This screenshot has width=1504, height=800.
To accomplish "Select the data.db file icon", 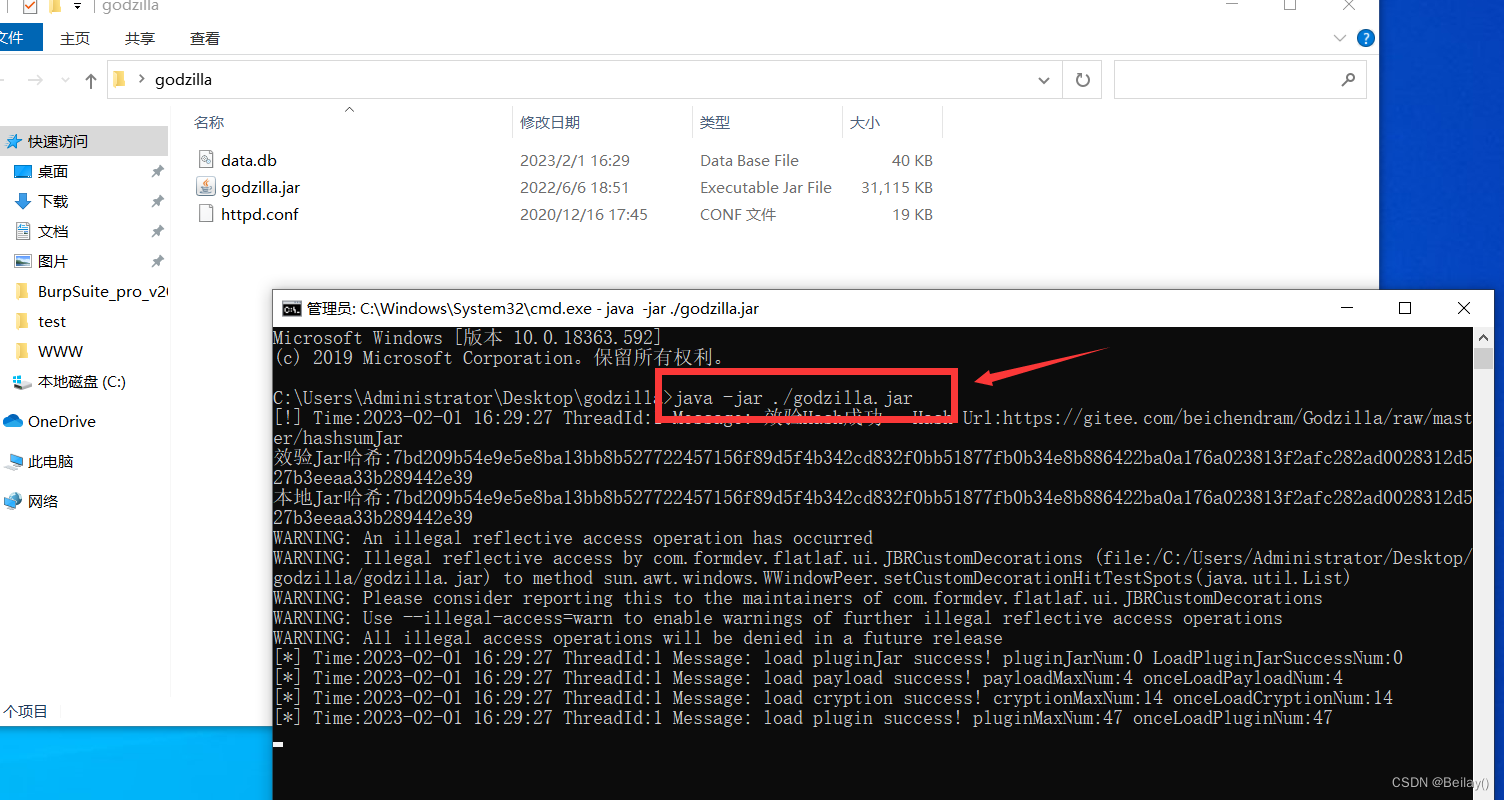I will pyautogui.click(x=206, y=160).
